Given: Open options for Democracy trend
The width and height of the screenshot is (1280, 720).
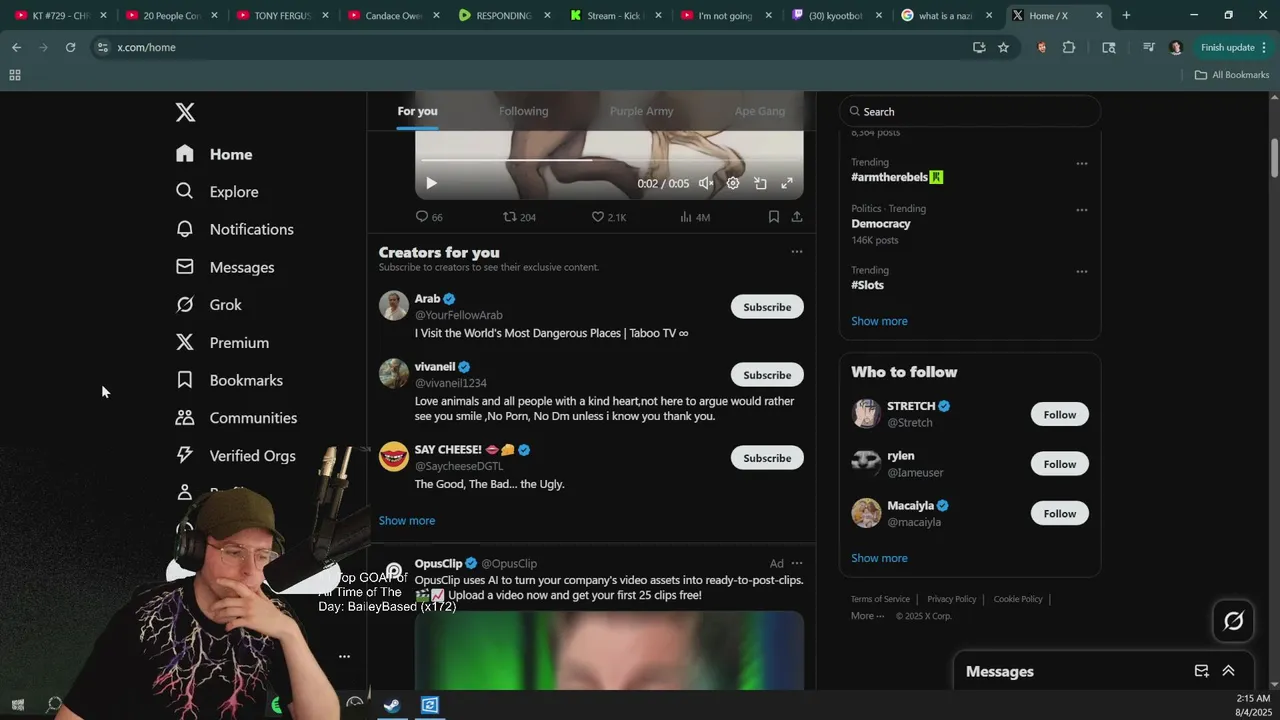Looking at the screenshot, I should coord(1082,210).
